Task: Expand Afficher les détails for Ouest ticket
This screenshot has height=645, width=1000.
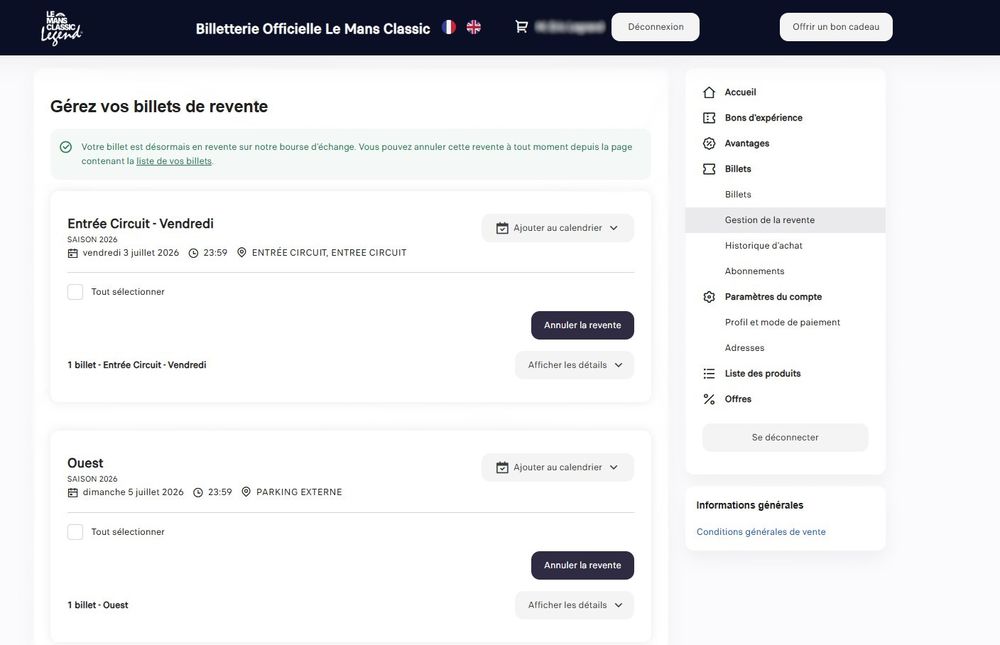Action: [574, 605]
